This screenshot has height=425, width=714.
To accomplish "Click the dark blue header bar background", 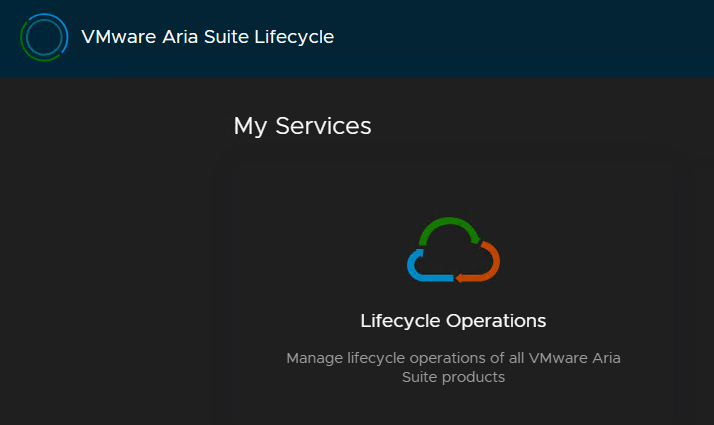I will [524, 39].
